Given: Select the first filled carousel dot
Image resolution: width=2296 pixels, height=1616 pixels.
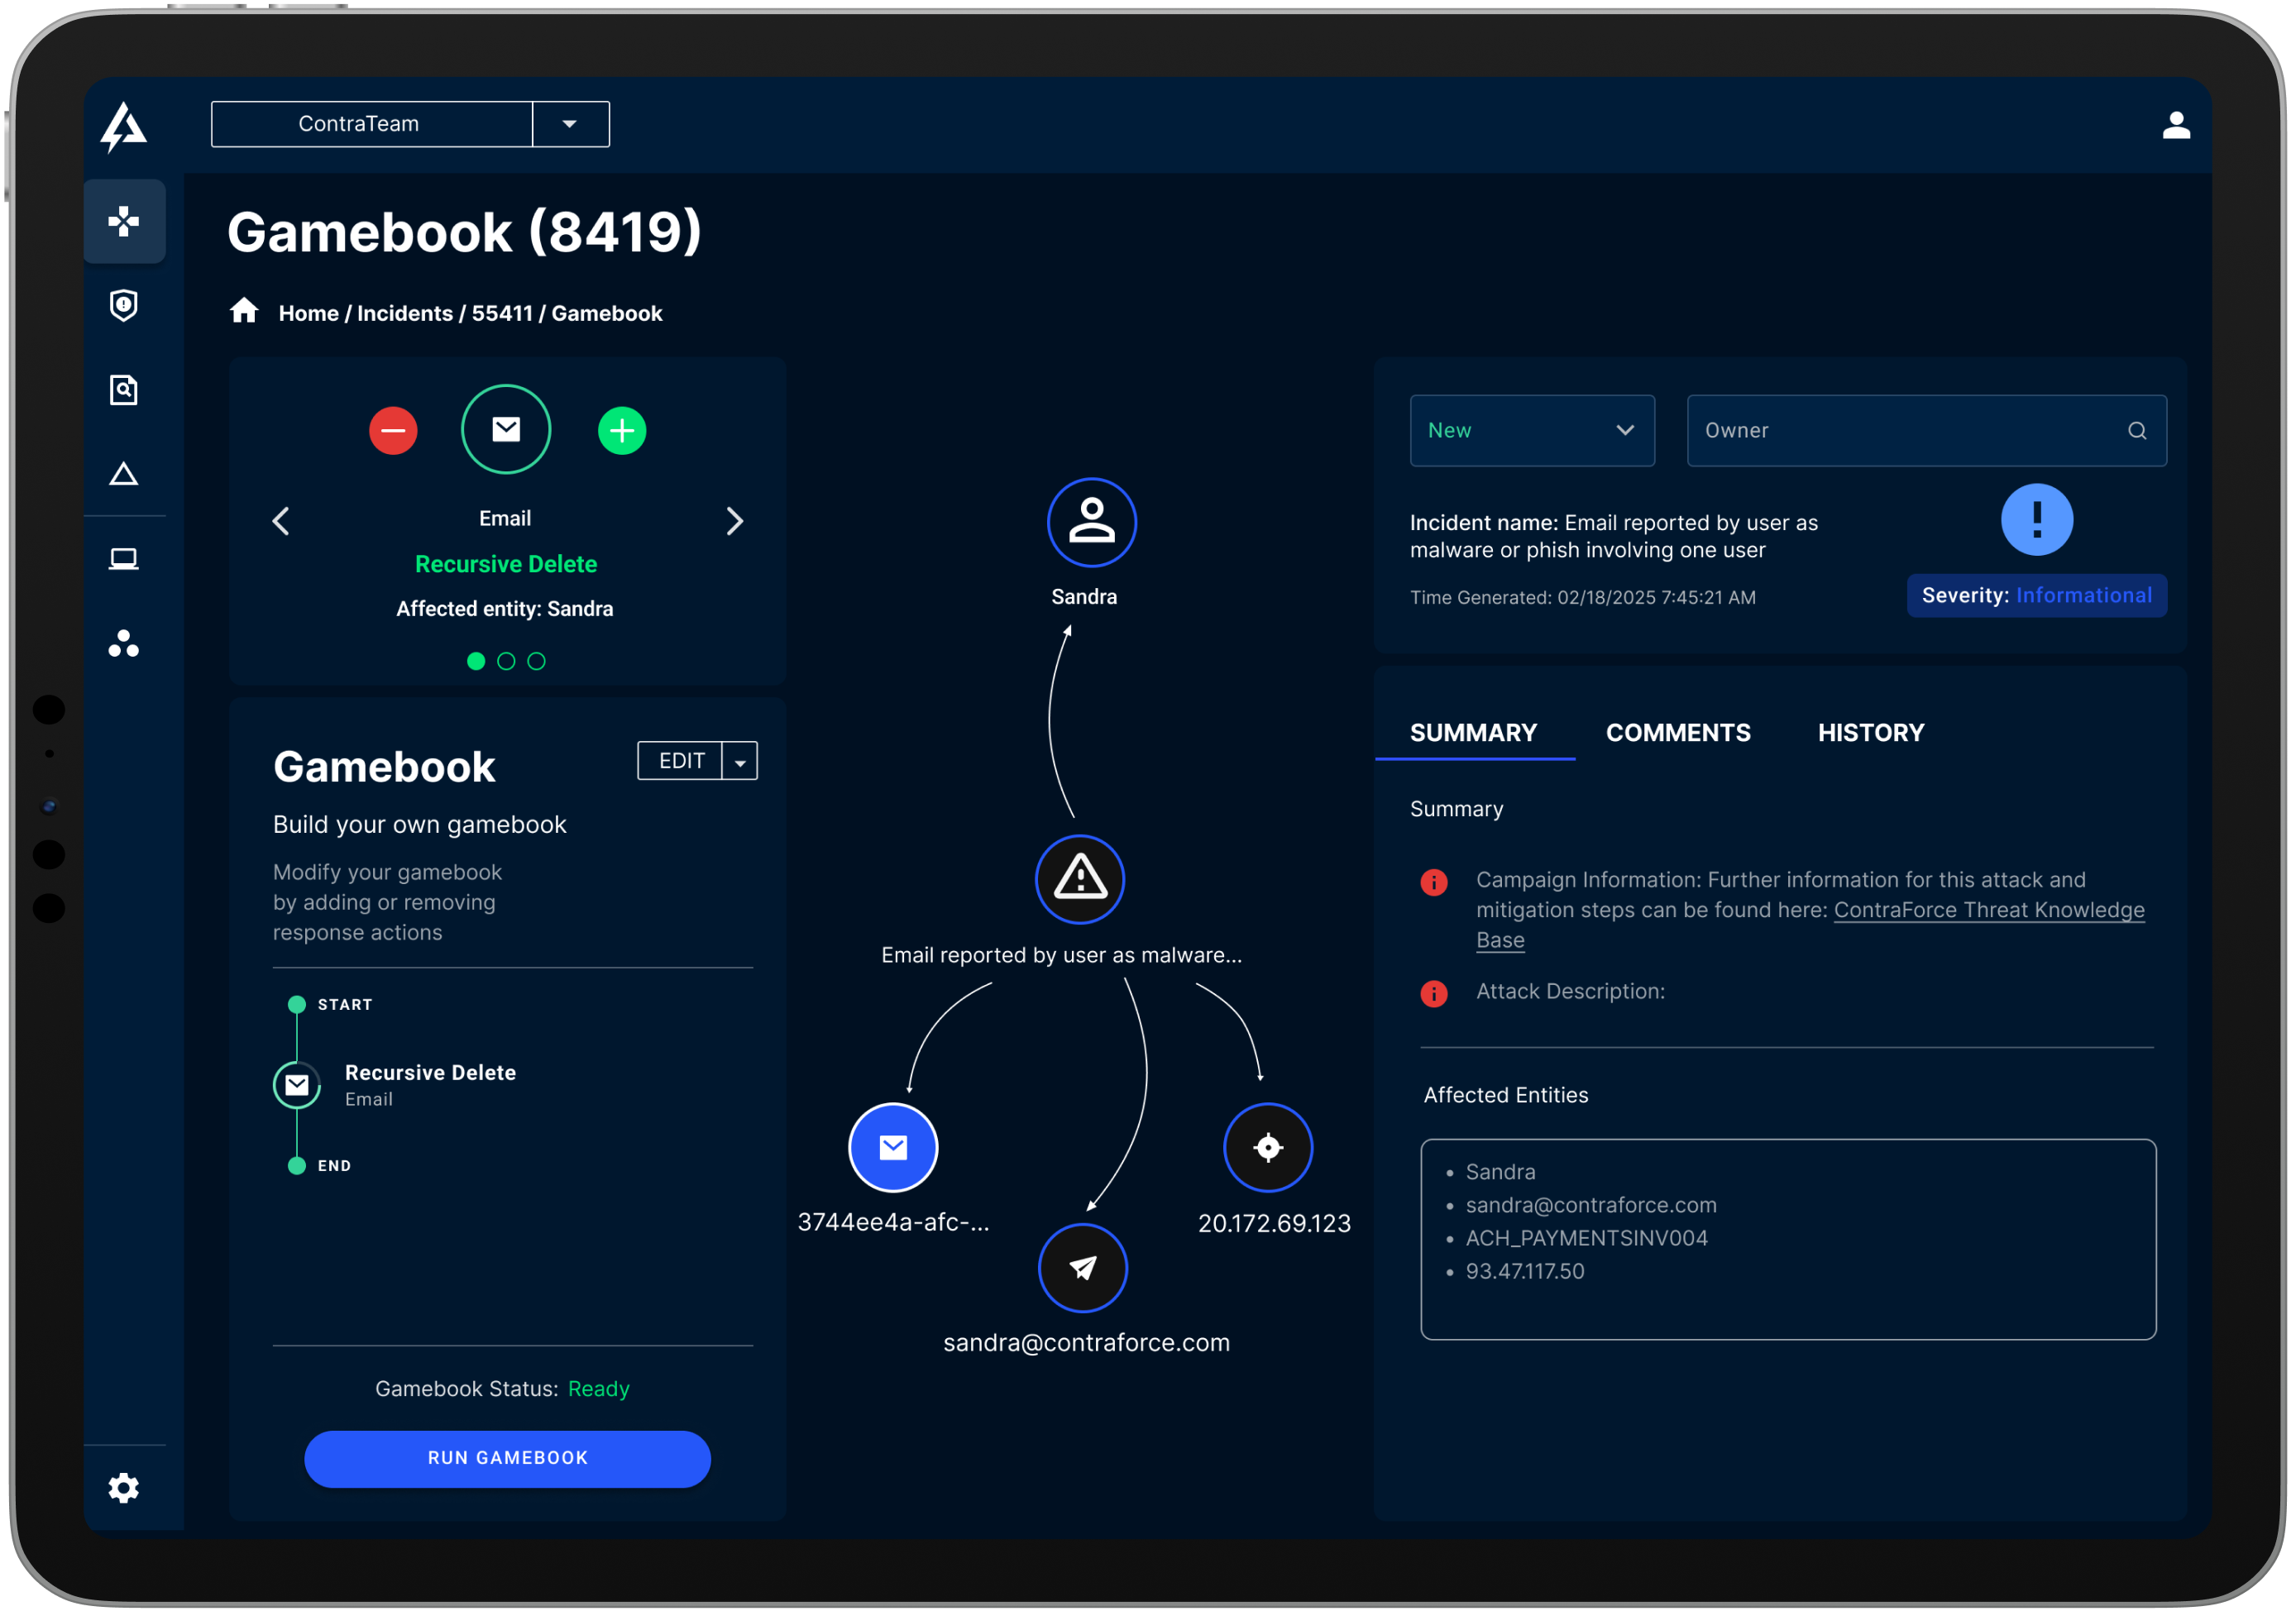Looking at the screenshot, I should 476,661.
